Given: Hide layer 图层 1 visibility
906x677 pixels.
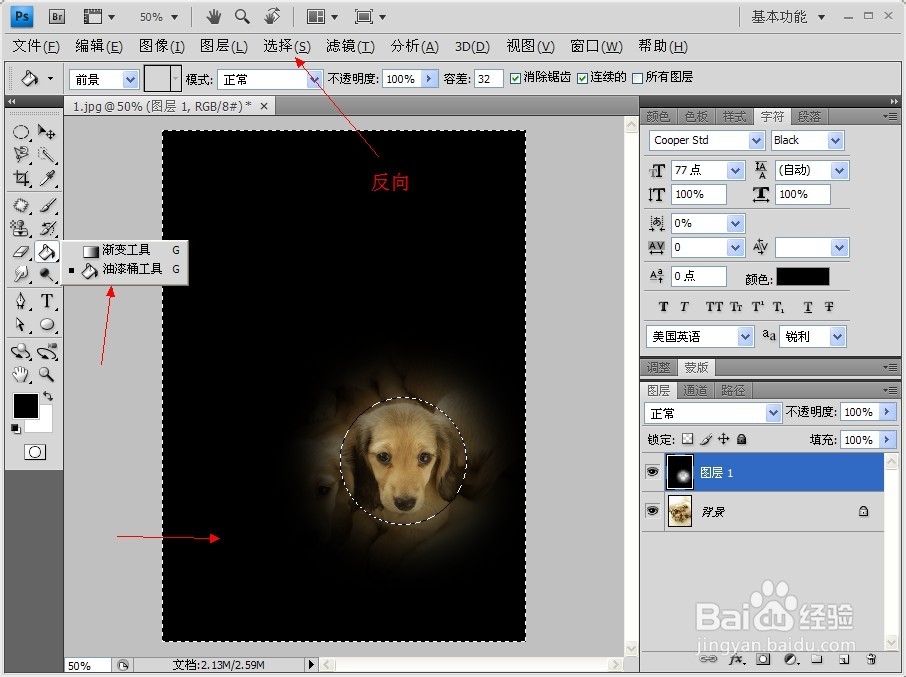Looking at the screenshot, I should [652, 472].
